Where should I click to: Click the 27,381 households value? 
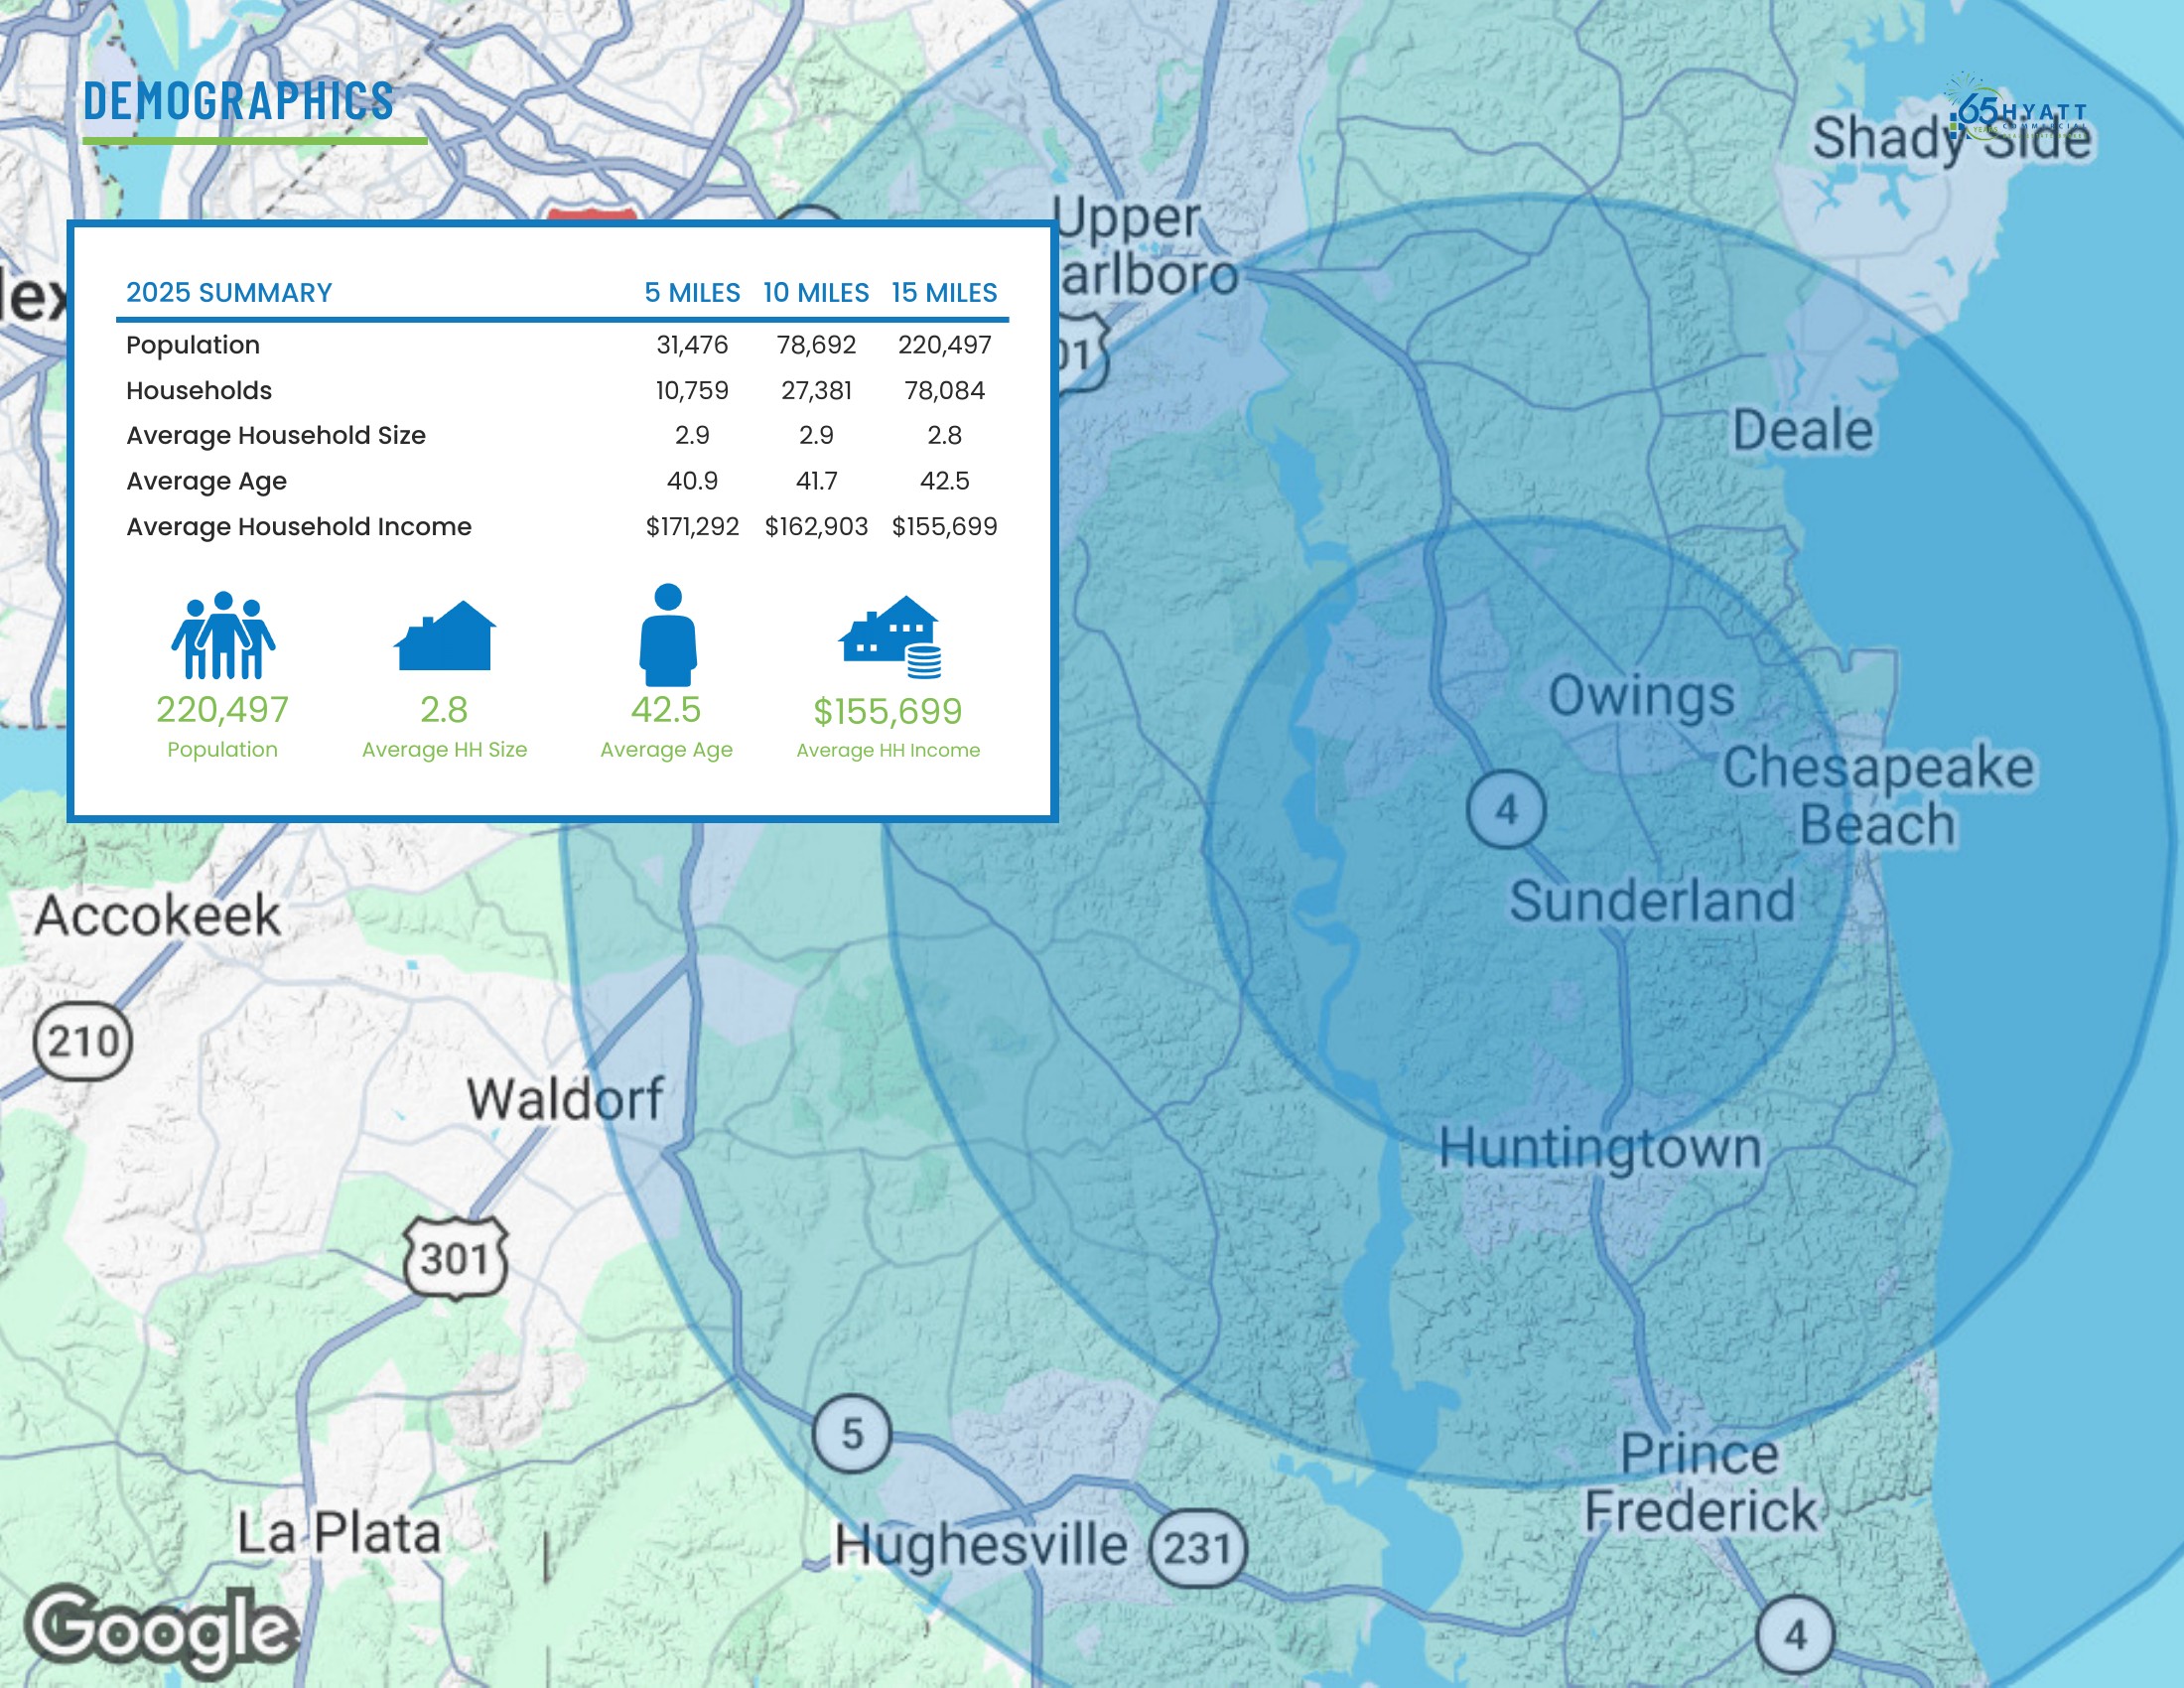coord(816,390)
